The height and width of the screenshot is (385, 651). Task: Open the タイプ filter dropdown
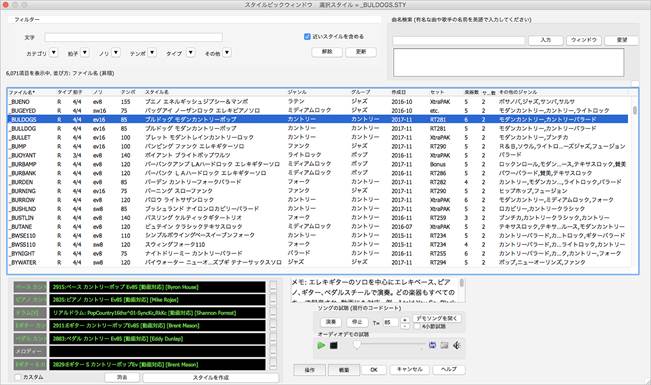point(191,53)
